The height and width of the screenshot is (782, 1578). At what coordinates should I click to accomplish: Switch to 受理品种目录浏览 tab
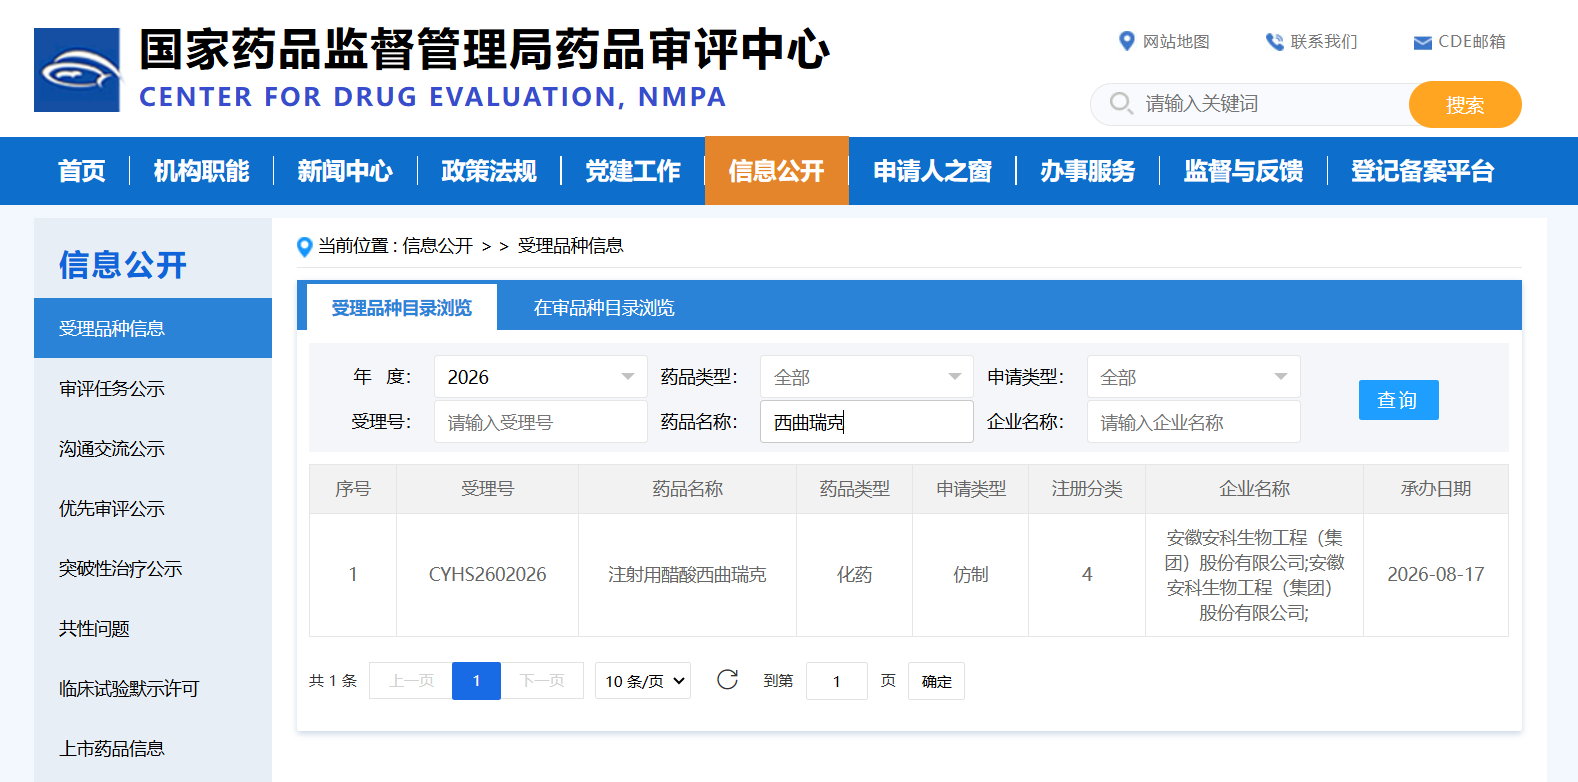402,308
